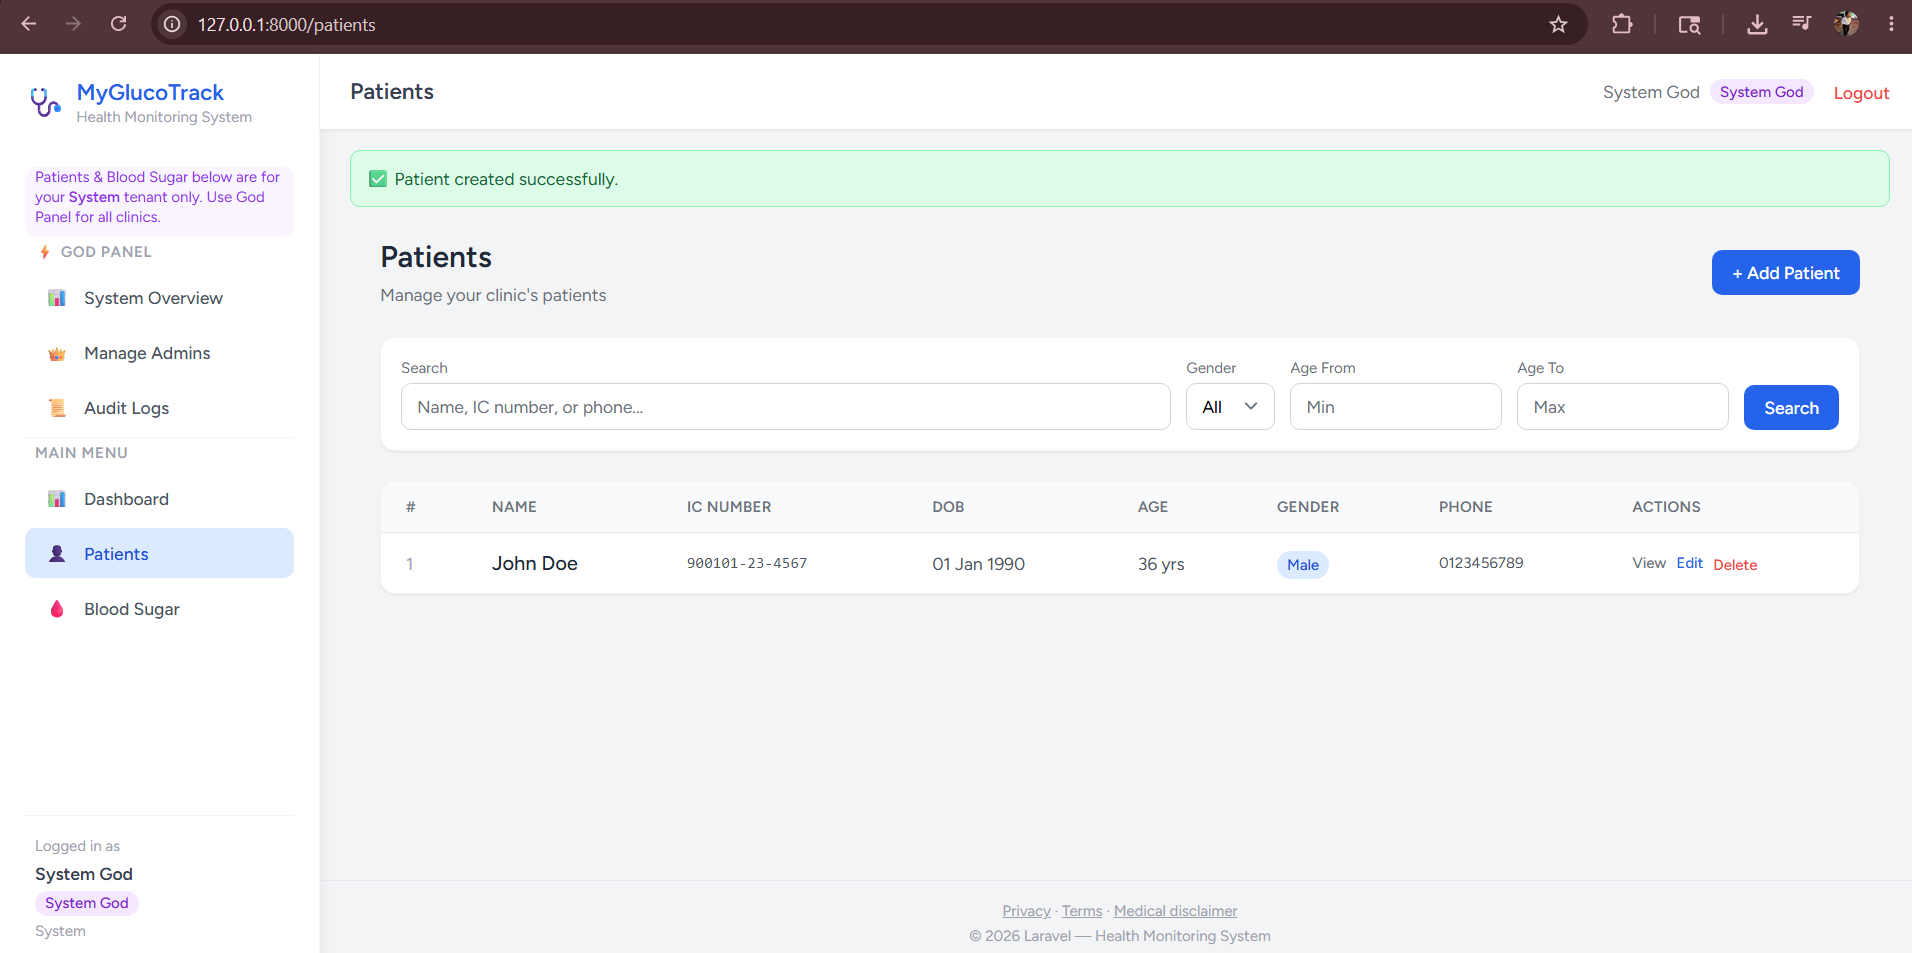Focus the Age To Max field
This screenshot has height=953, width=1912.
[1622, 407]
